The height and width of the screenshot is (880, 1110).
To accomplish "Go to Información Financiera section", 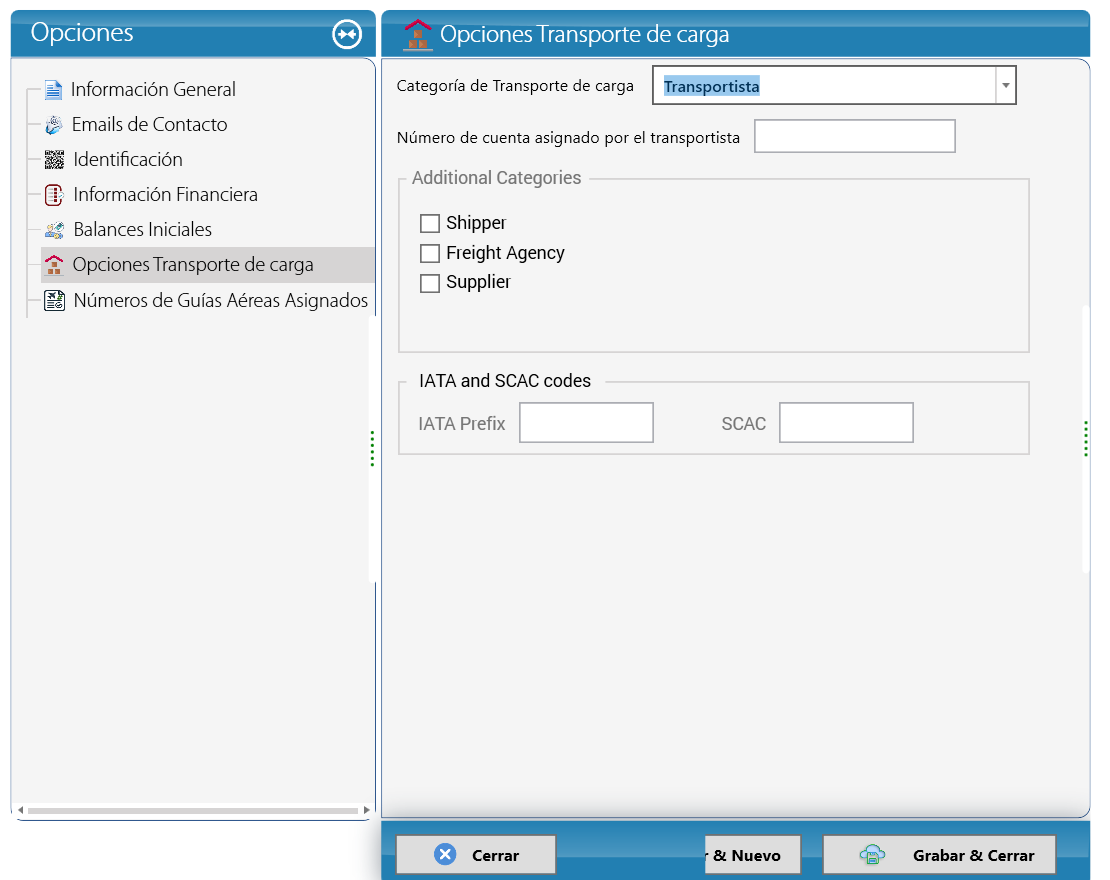I will click(x=165, y=195).
